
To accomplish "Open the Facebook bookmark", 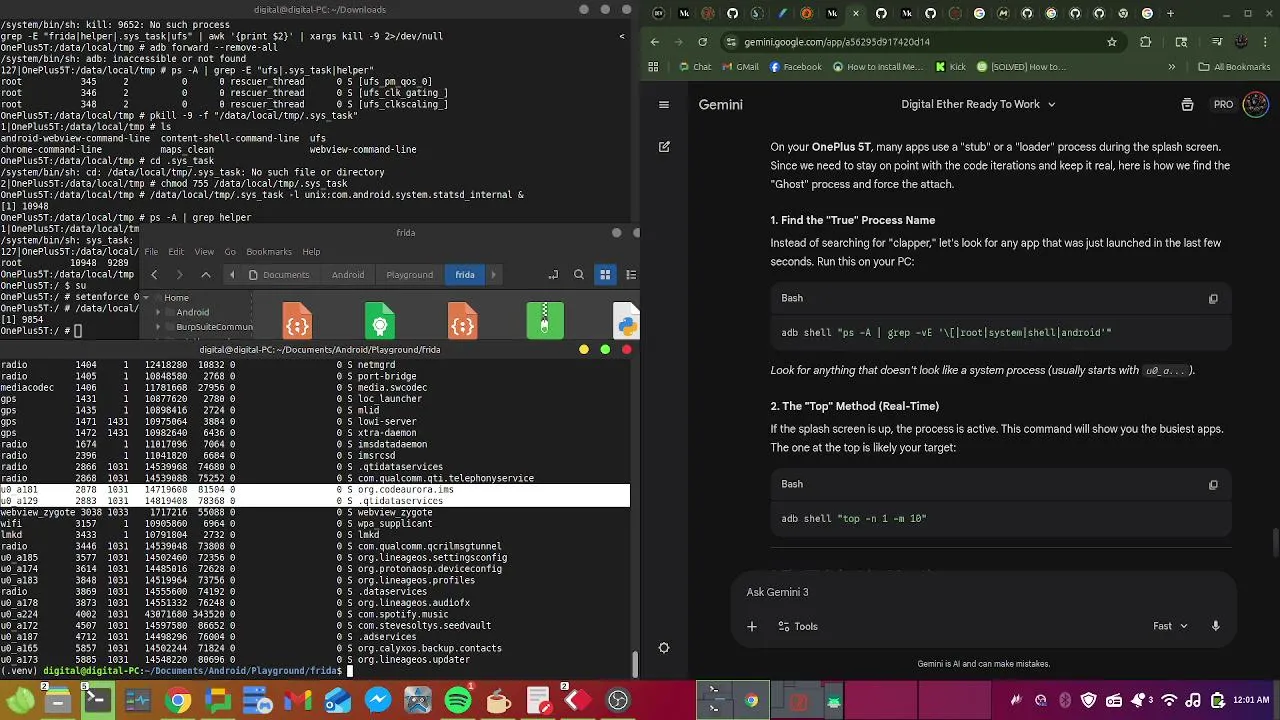I will 796,67.
